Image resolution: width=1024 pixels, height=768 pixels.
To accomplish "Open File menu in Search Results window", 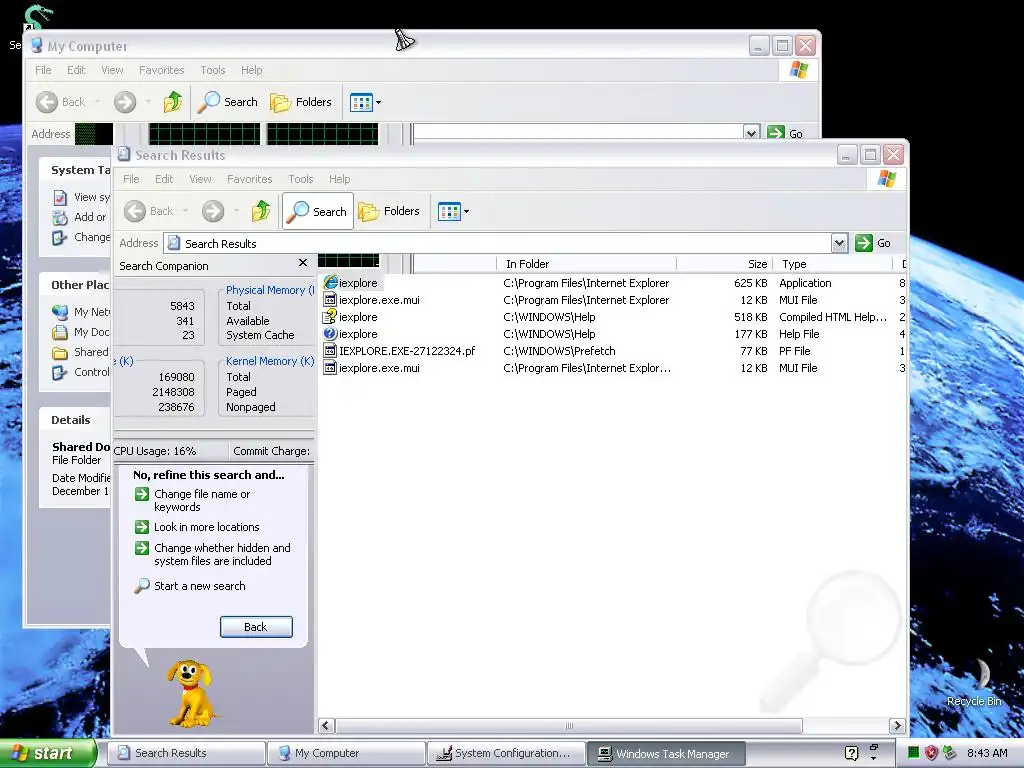I will (131, 179).
